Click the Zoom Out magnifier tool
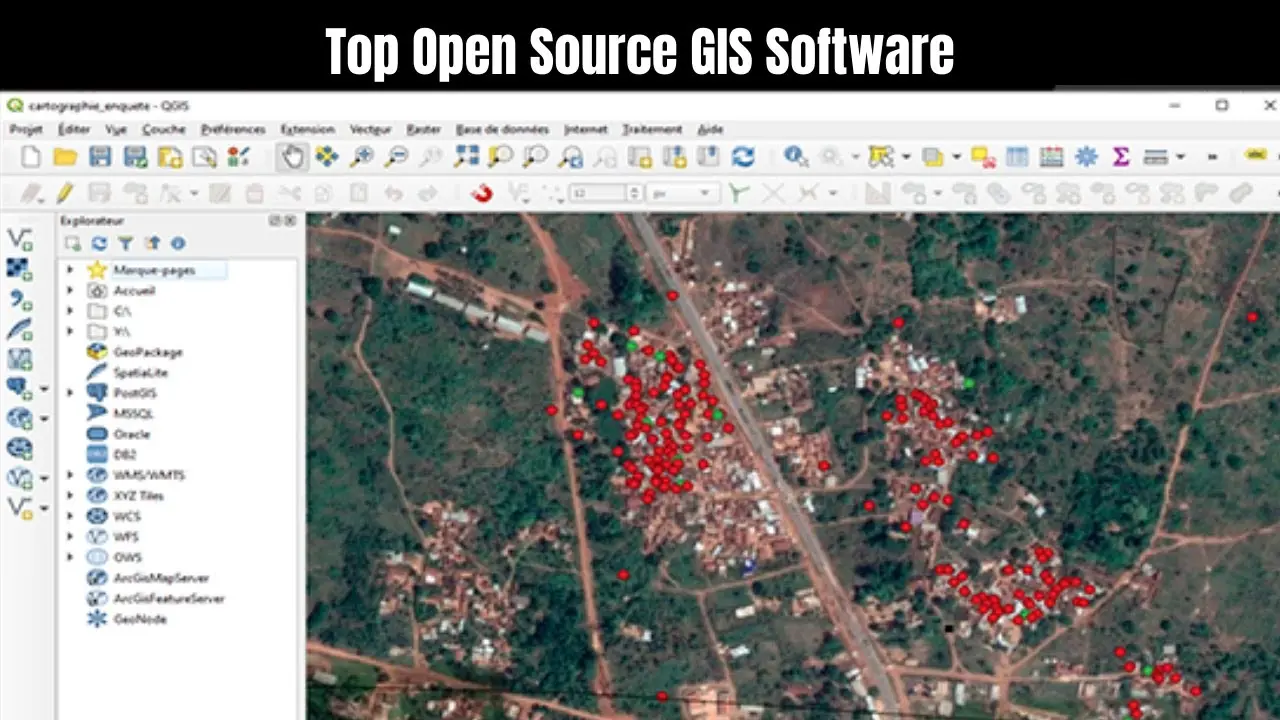 [396, 156]
